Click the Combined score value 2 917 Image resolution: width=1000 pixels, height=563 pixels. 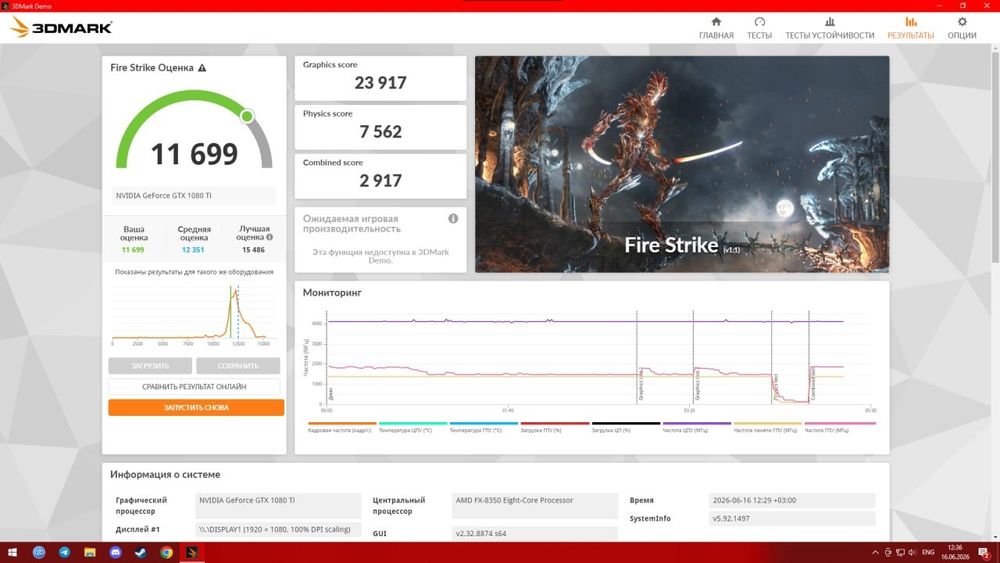pyautogui.click(x=380, y=181)
